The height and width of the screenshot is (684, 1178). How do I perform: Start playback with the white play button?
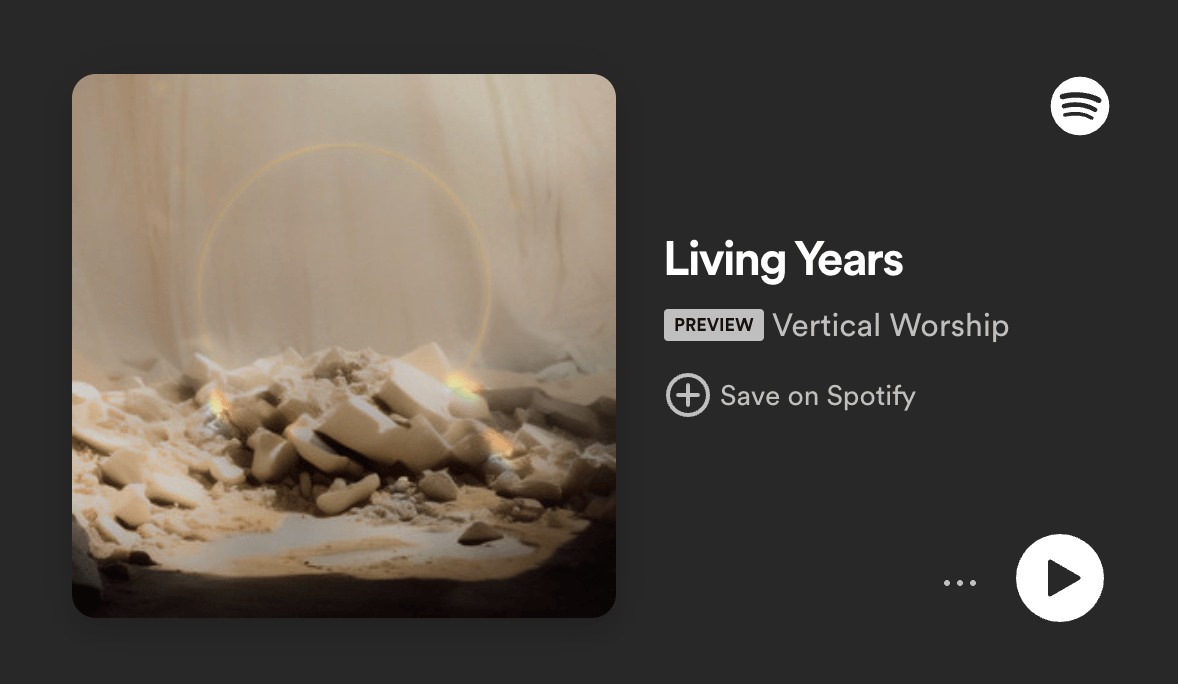1059,578
